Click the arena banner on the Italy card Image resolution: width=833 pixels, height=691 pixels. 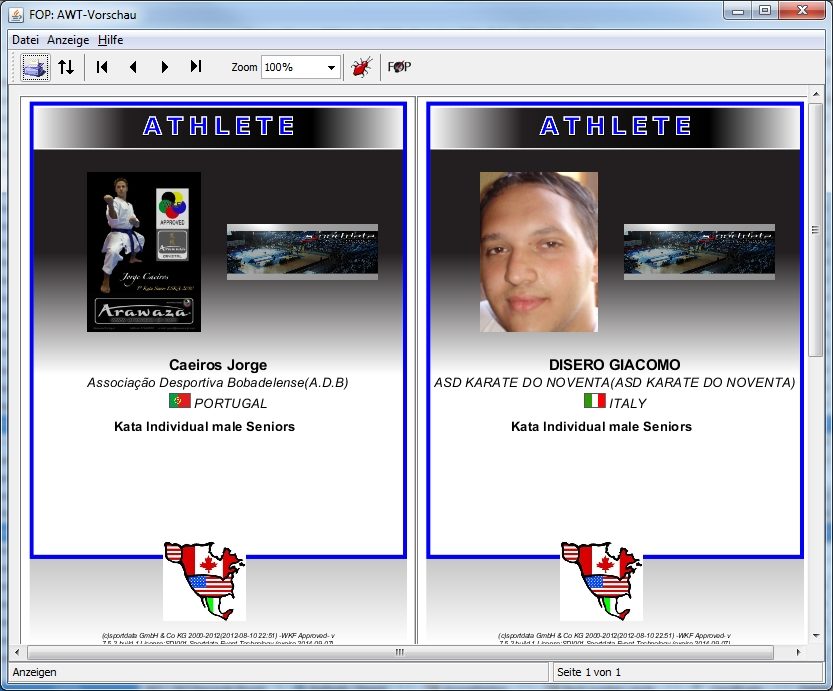tap(699, 252)
